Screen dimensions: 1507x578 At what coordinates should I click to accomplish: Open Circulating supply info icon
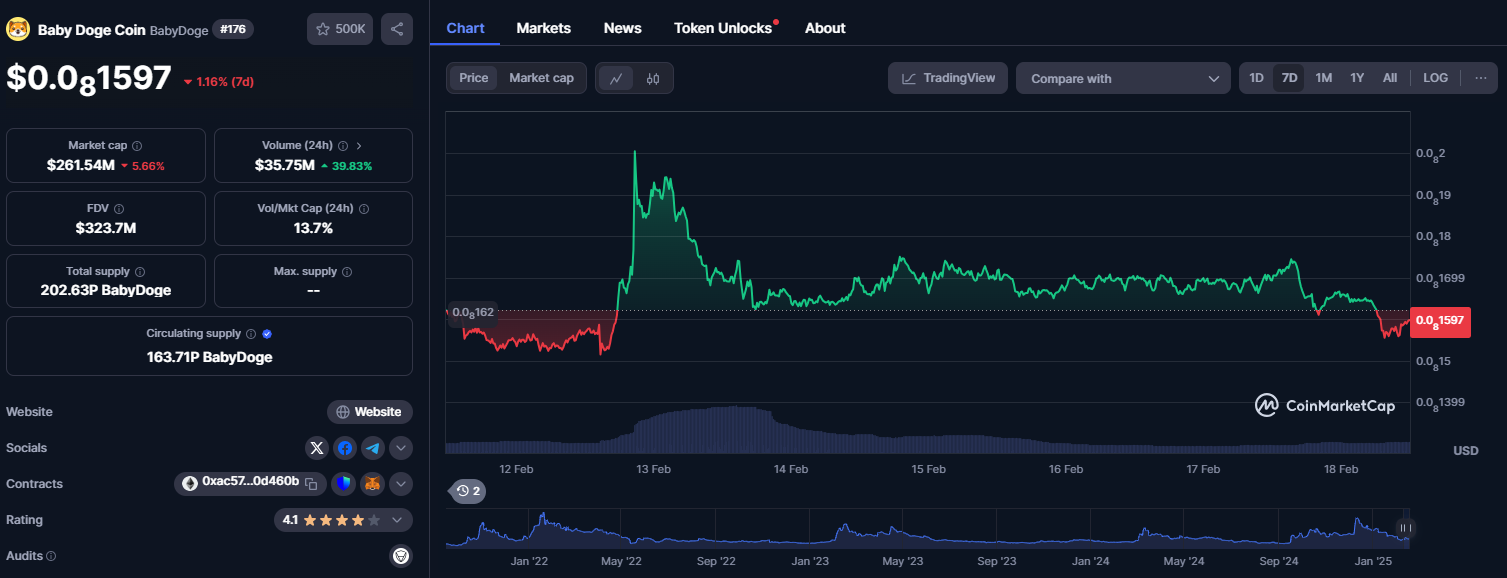tap(251, 334)
